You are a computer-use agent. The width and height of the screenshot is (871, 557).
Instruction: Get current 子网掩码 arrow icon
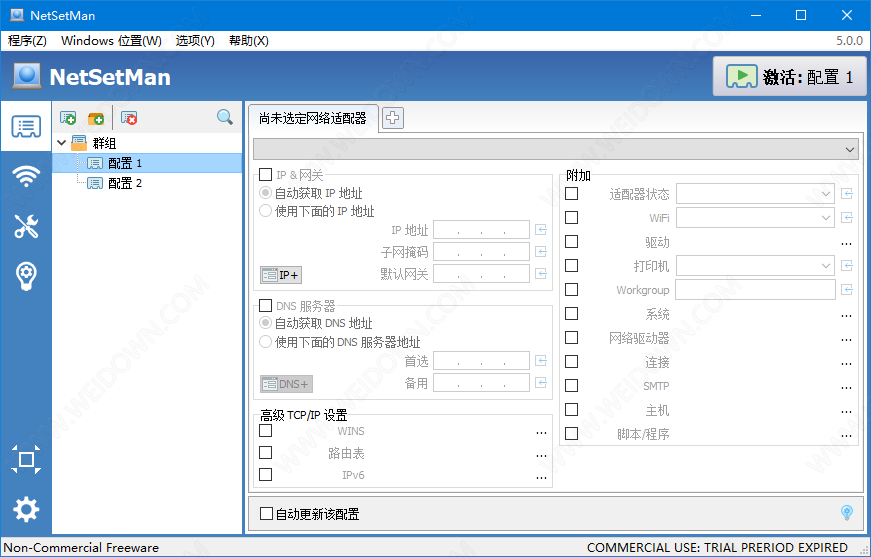pos(541,252)
